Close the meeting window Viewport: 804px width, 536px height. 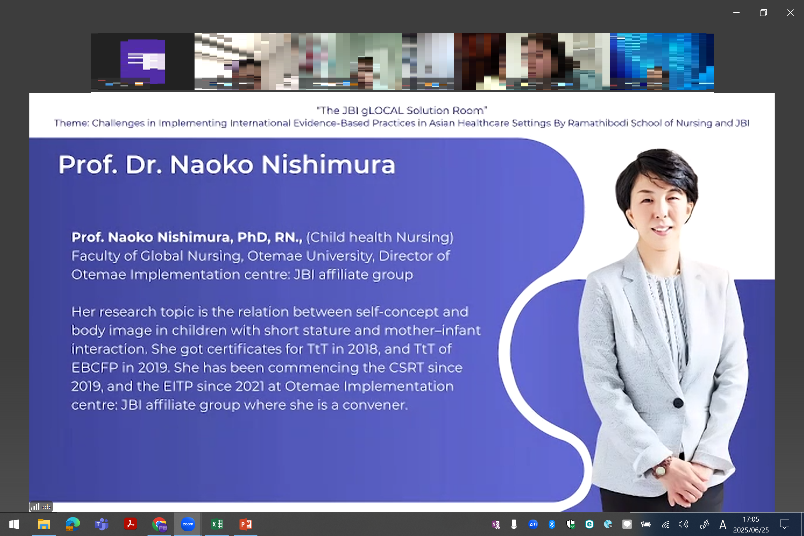coord(790,12)
